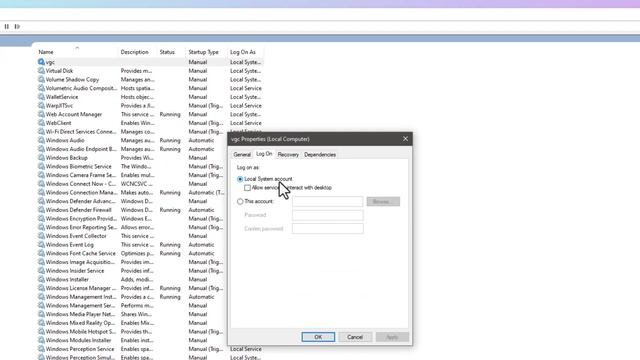Click the Windows Event Collector service icon

(41, 236)
